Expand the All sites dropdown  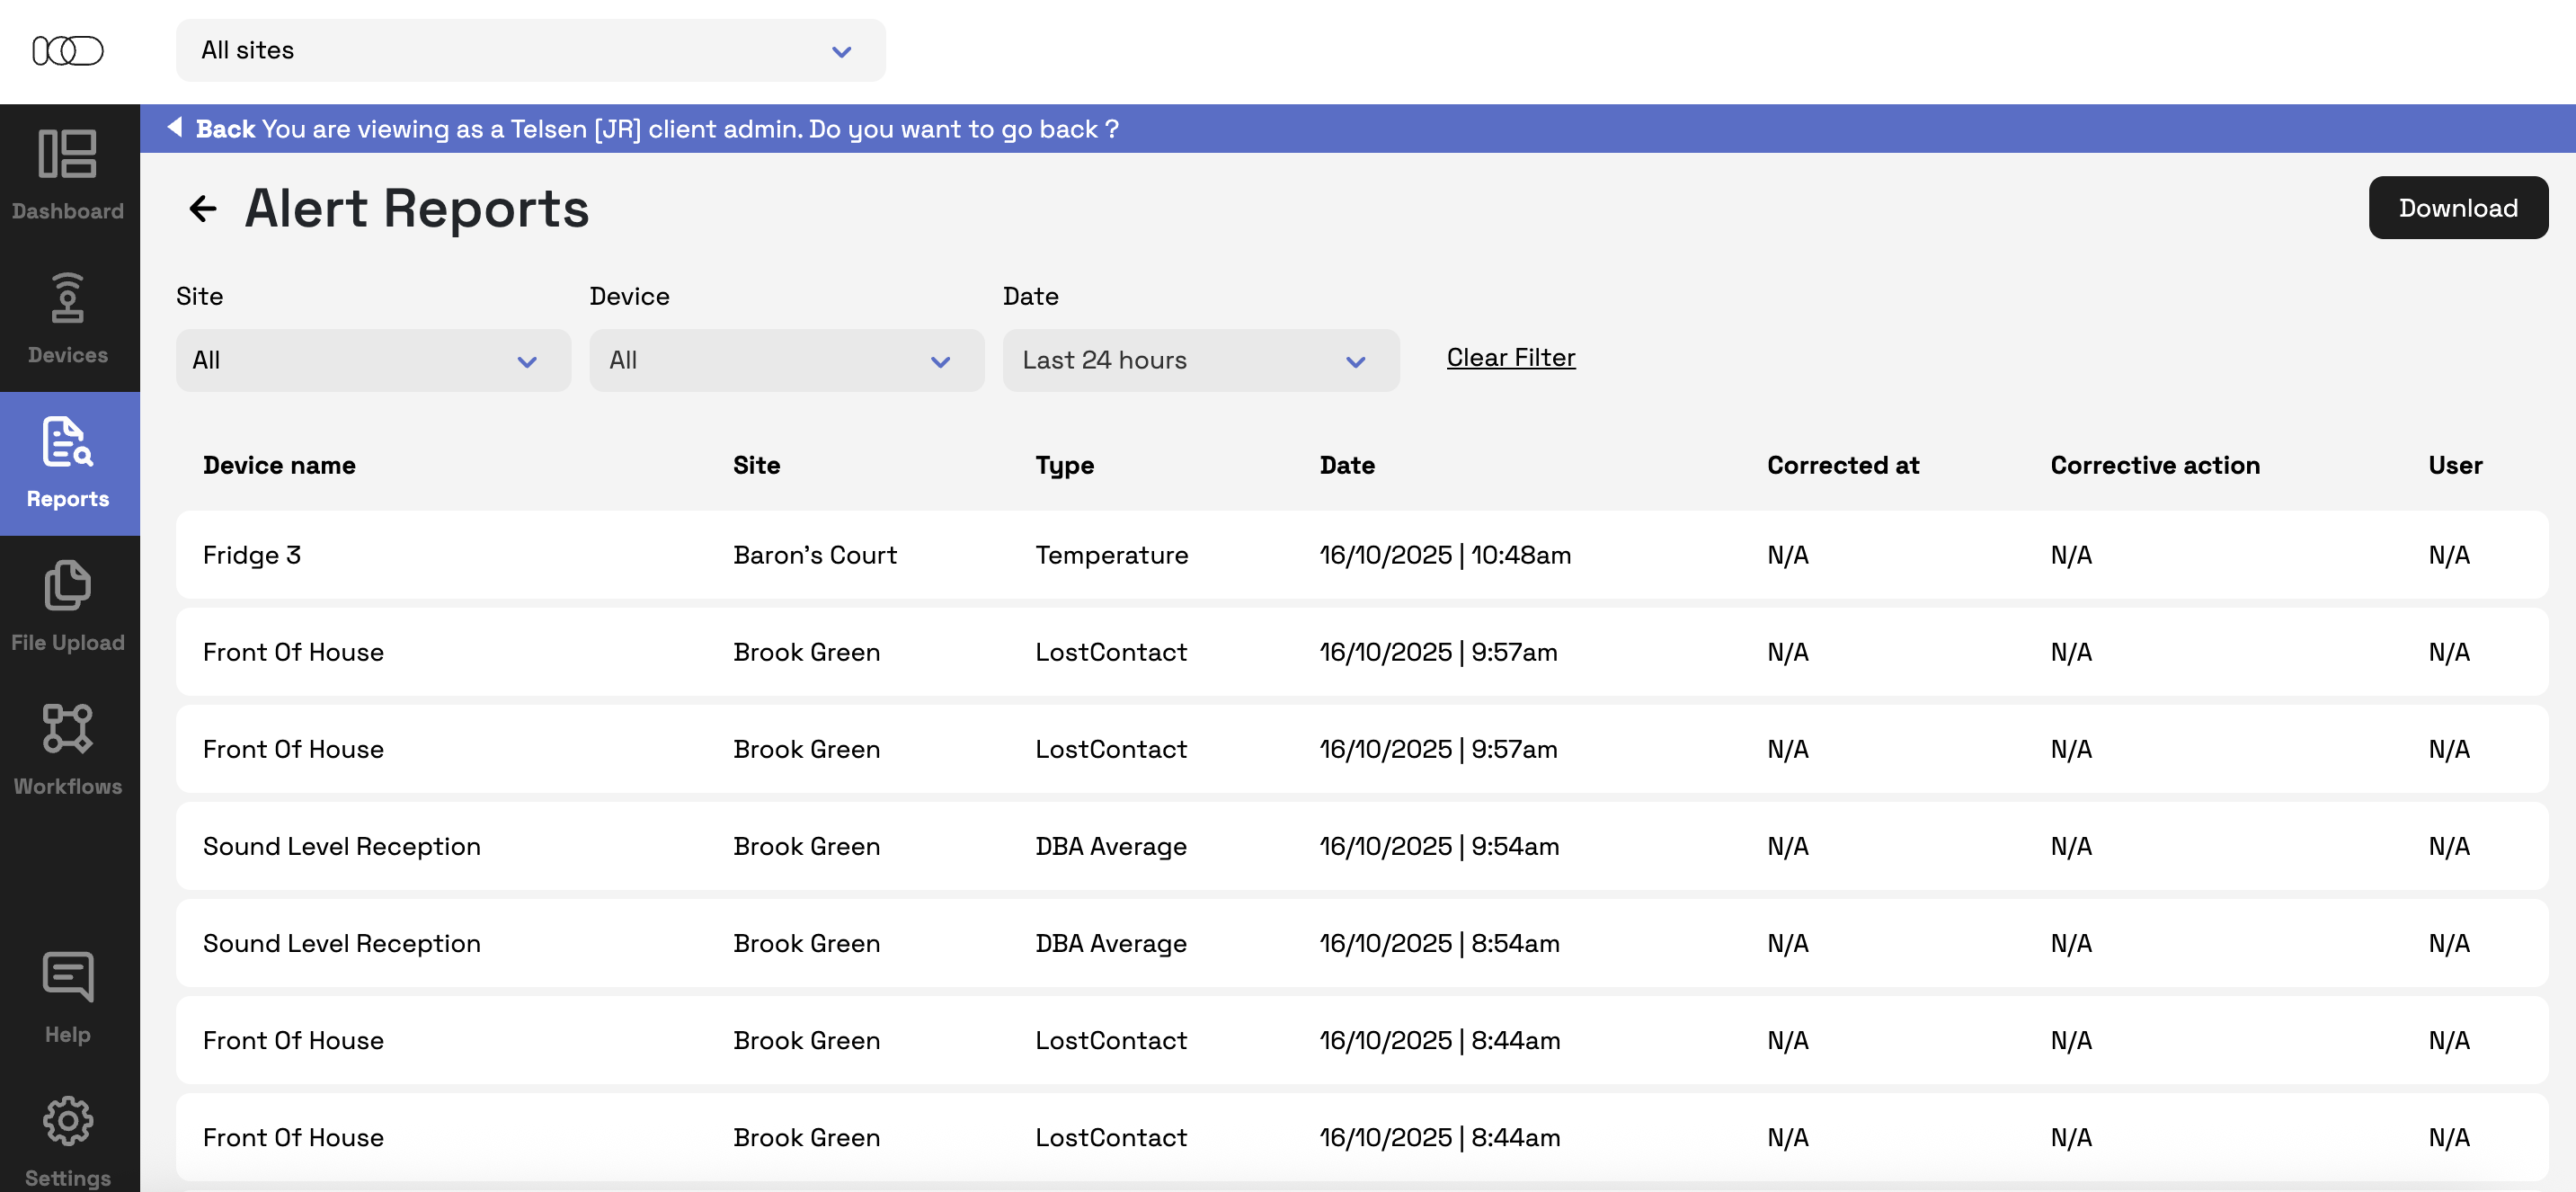[x=530, y=50]
